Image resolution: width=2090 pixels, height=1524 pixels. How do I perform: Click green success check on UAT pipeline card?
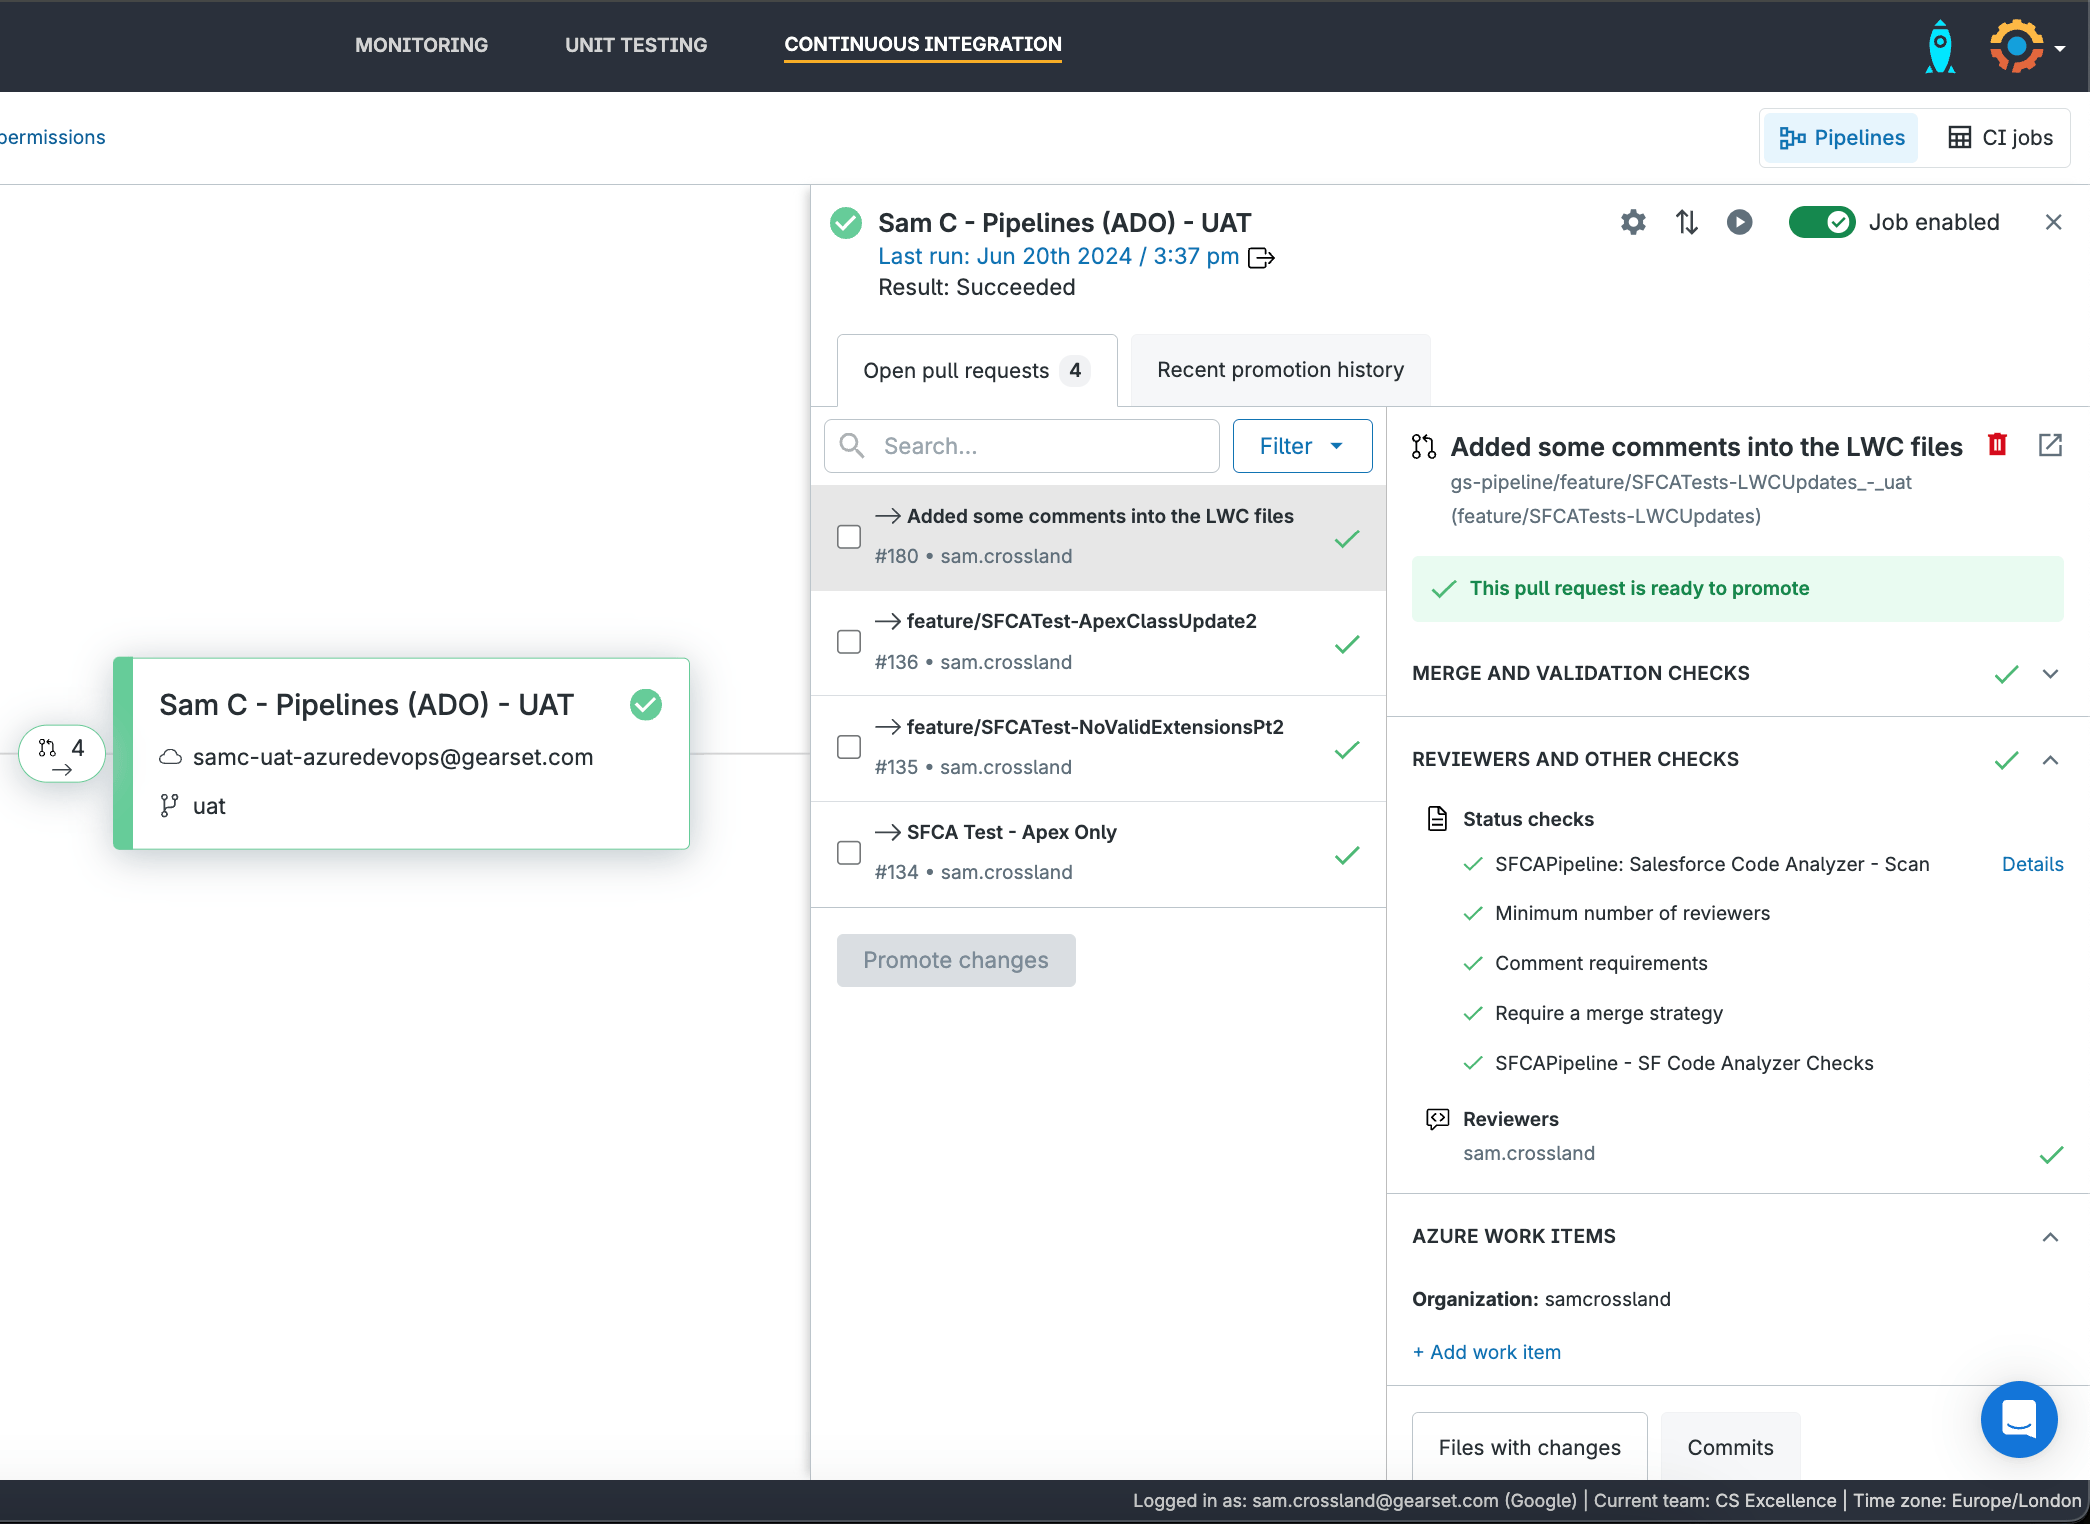click(646, 705)
